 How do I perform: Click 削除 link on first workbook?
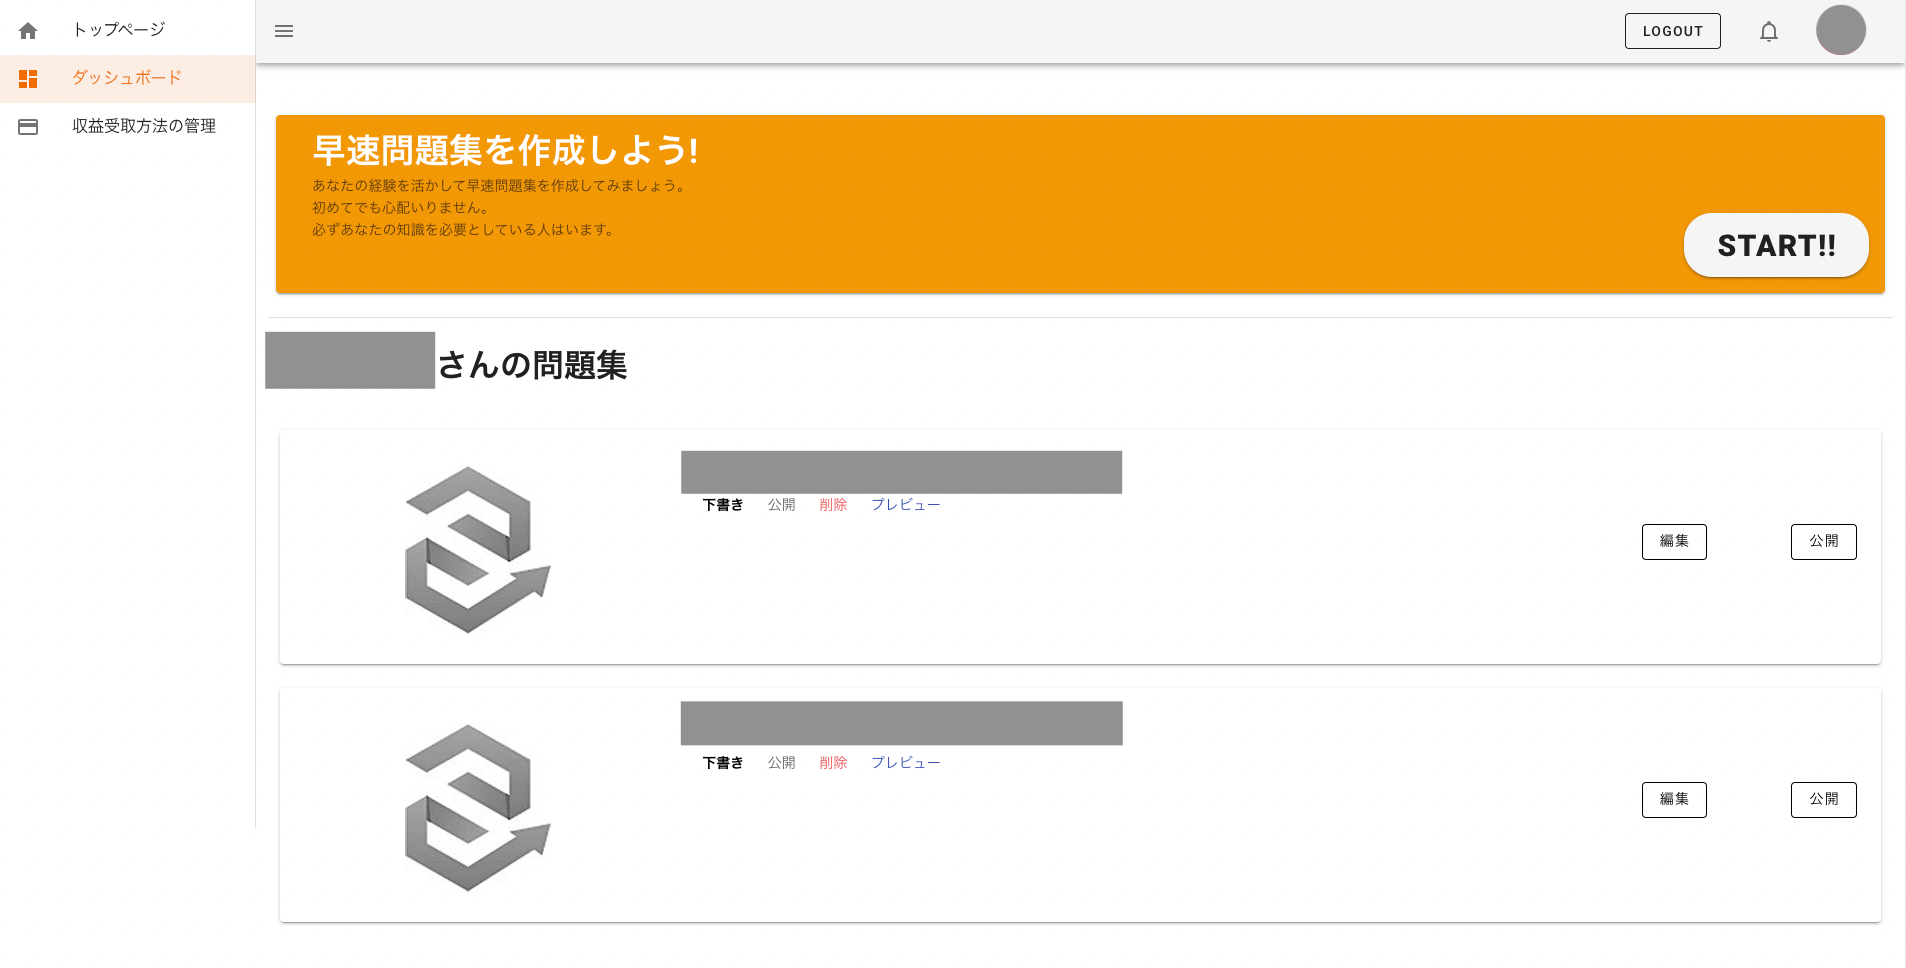point(833,505)
